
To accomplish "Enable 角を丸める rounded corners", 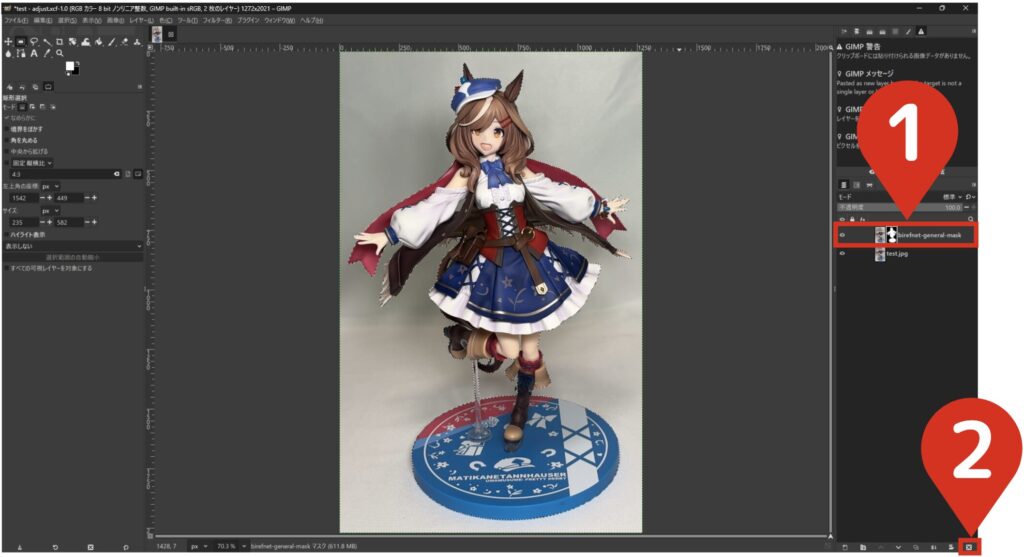I will tap(7, 140).
